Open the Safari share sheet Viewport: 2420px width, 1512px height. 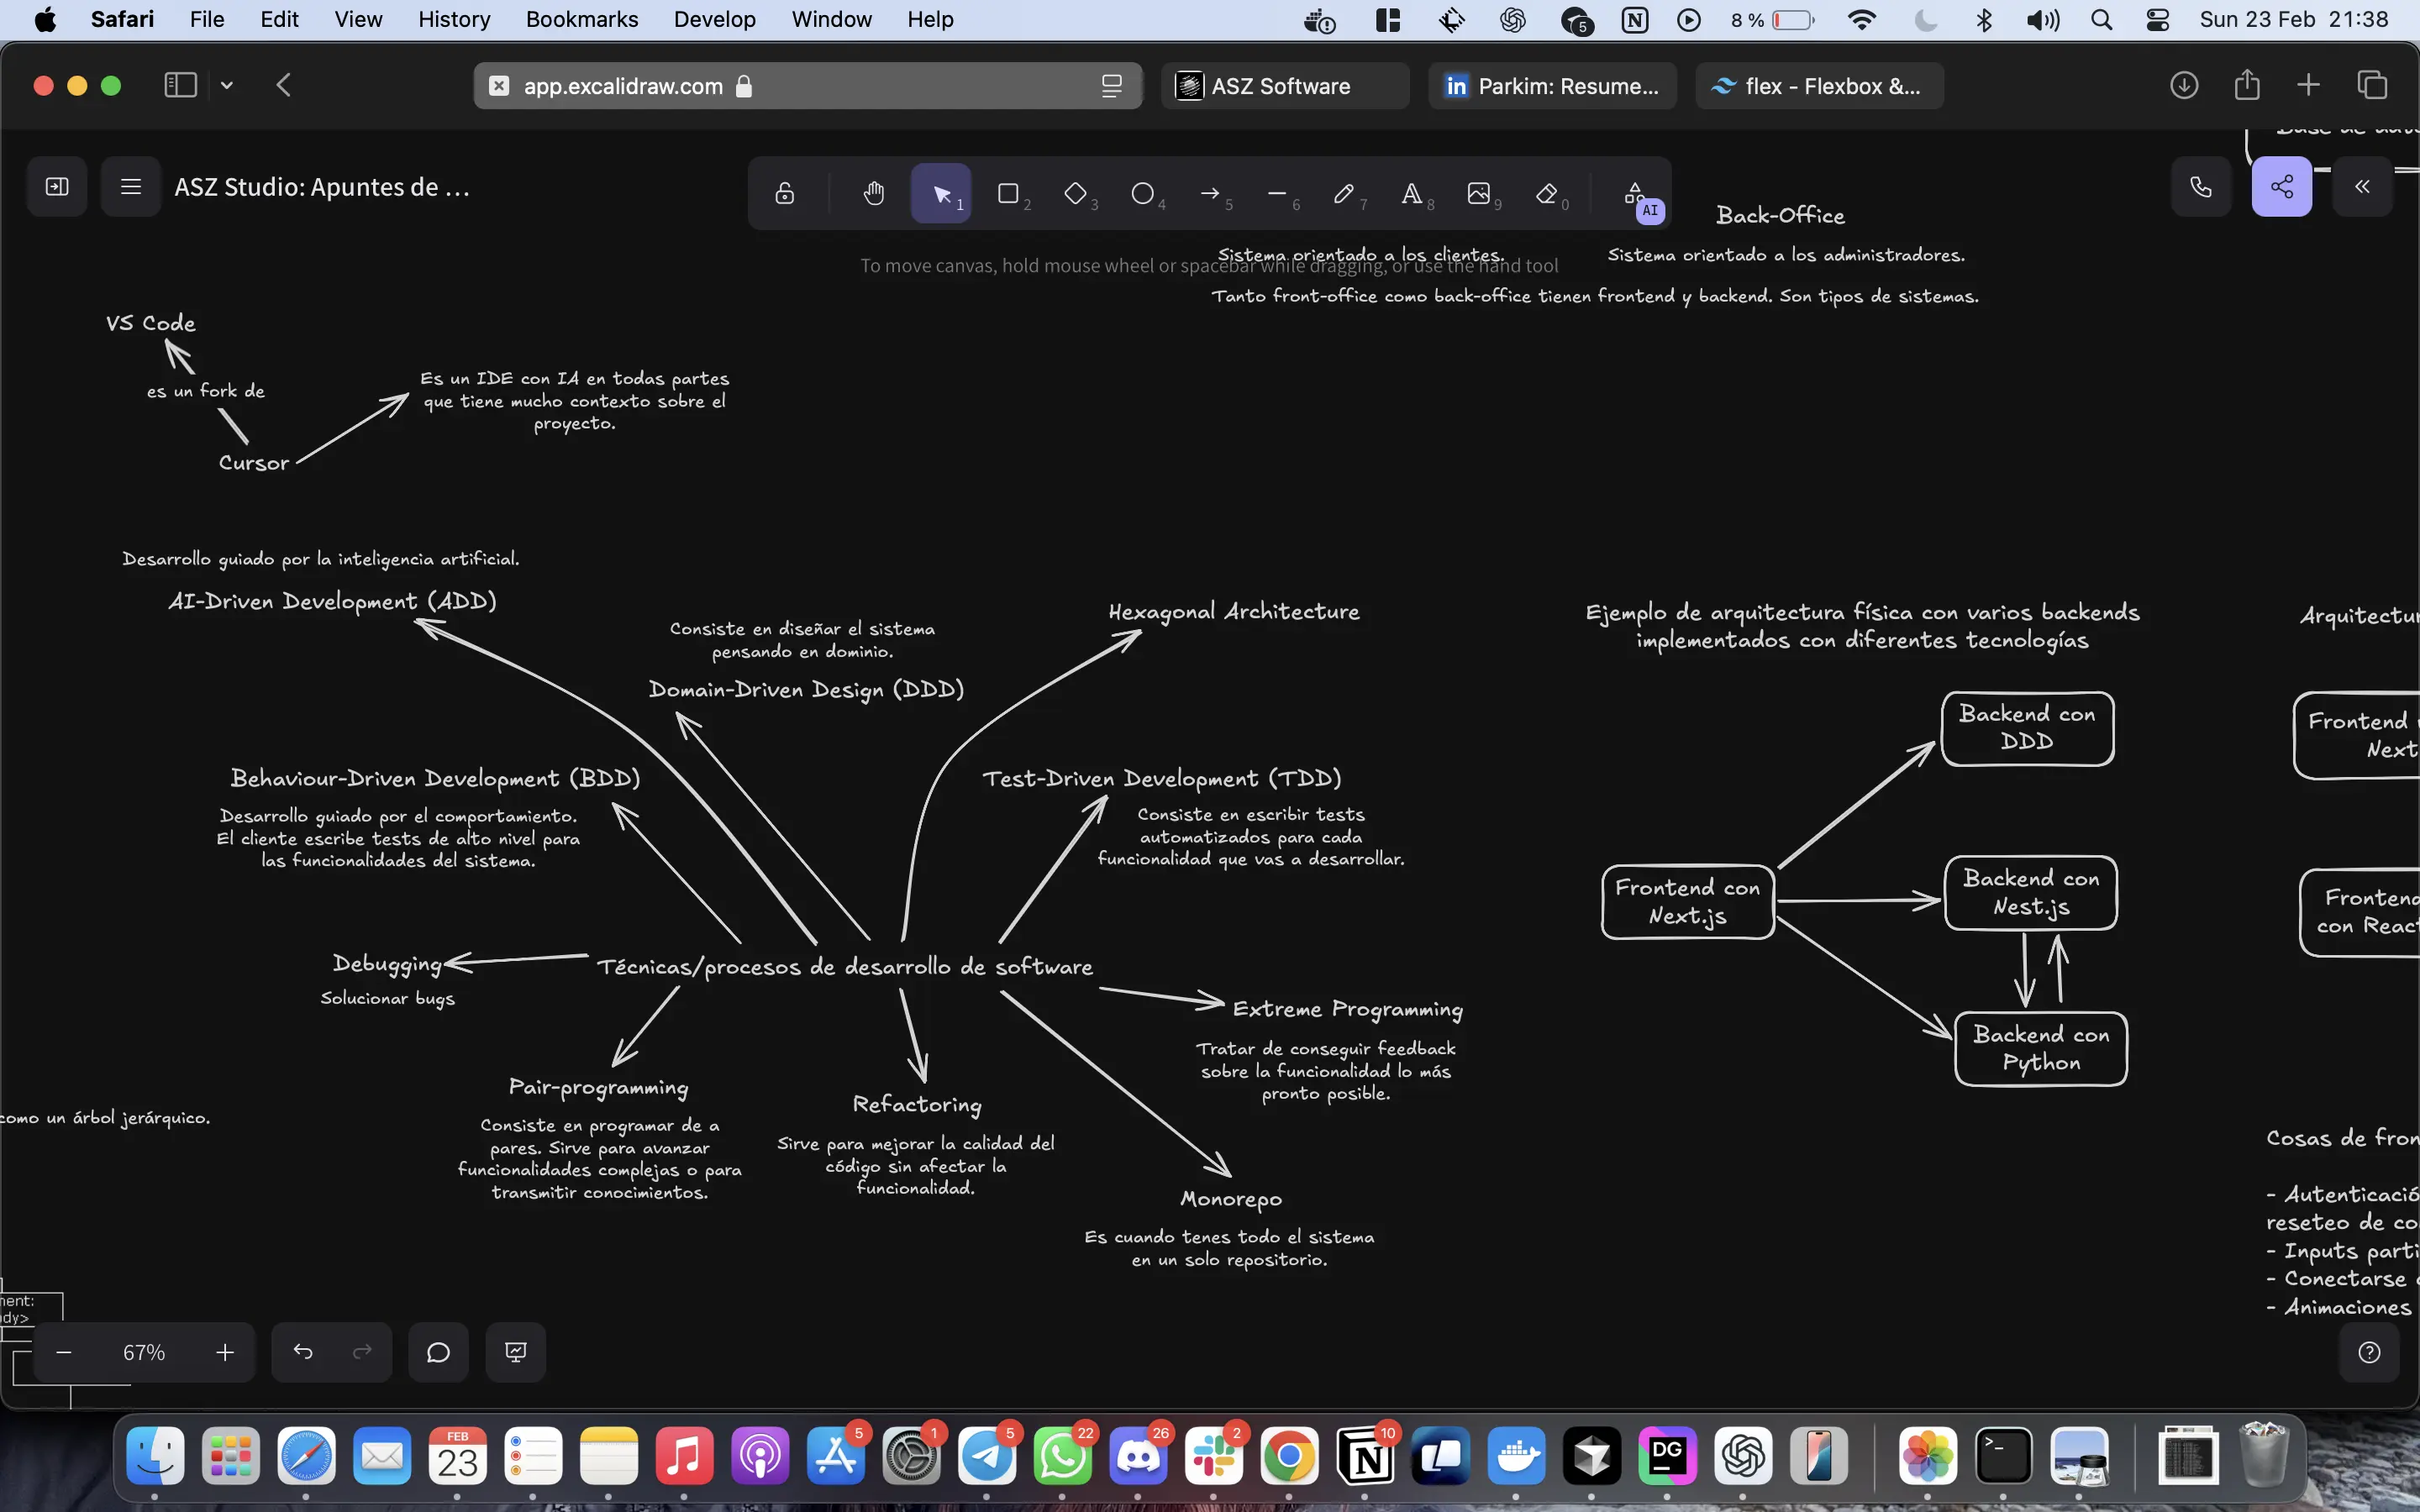[2247, 85]
